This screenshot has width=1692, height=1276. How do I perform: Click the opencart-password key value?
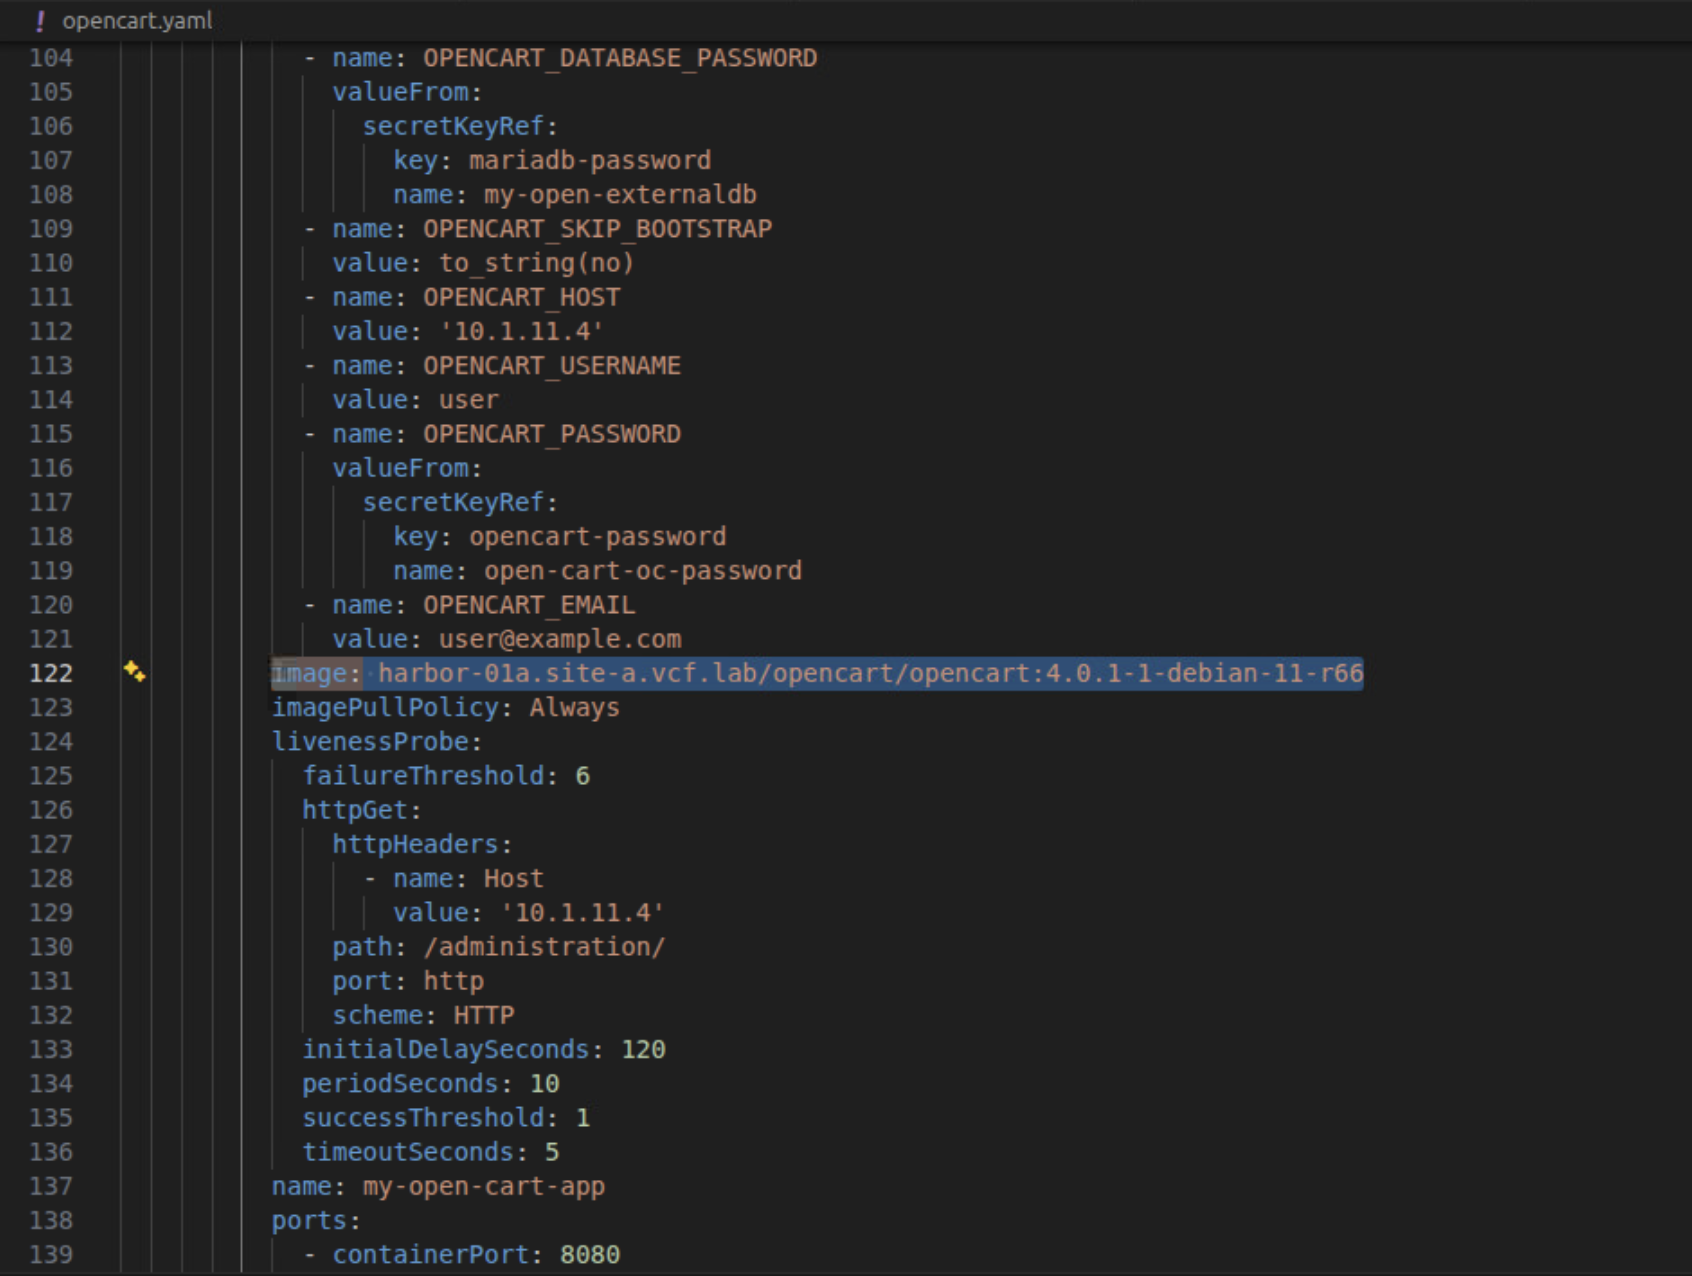(x=598, y=536)
